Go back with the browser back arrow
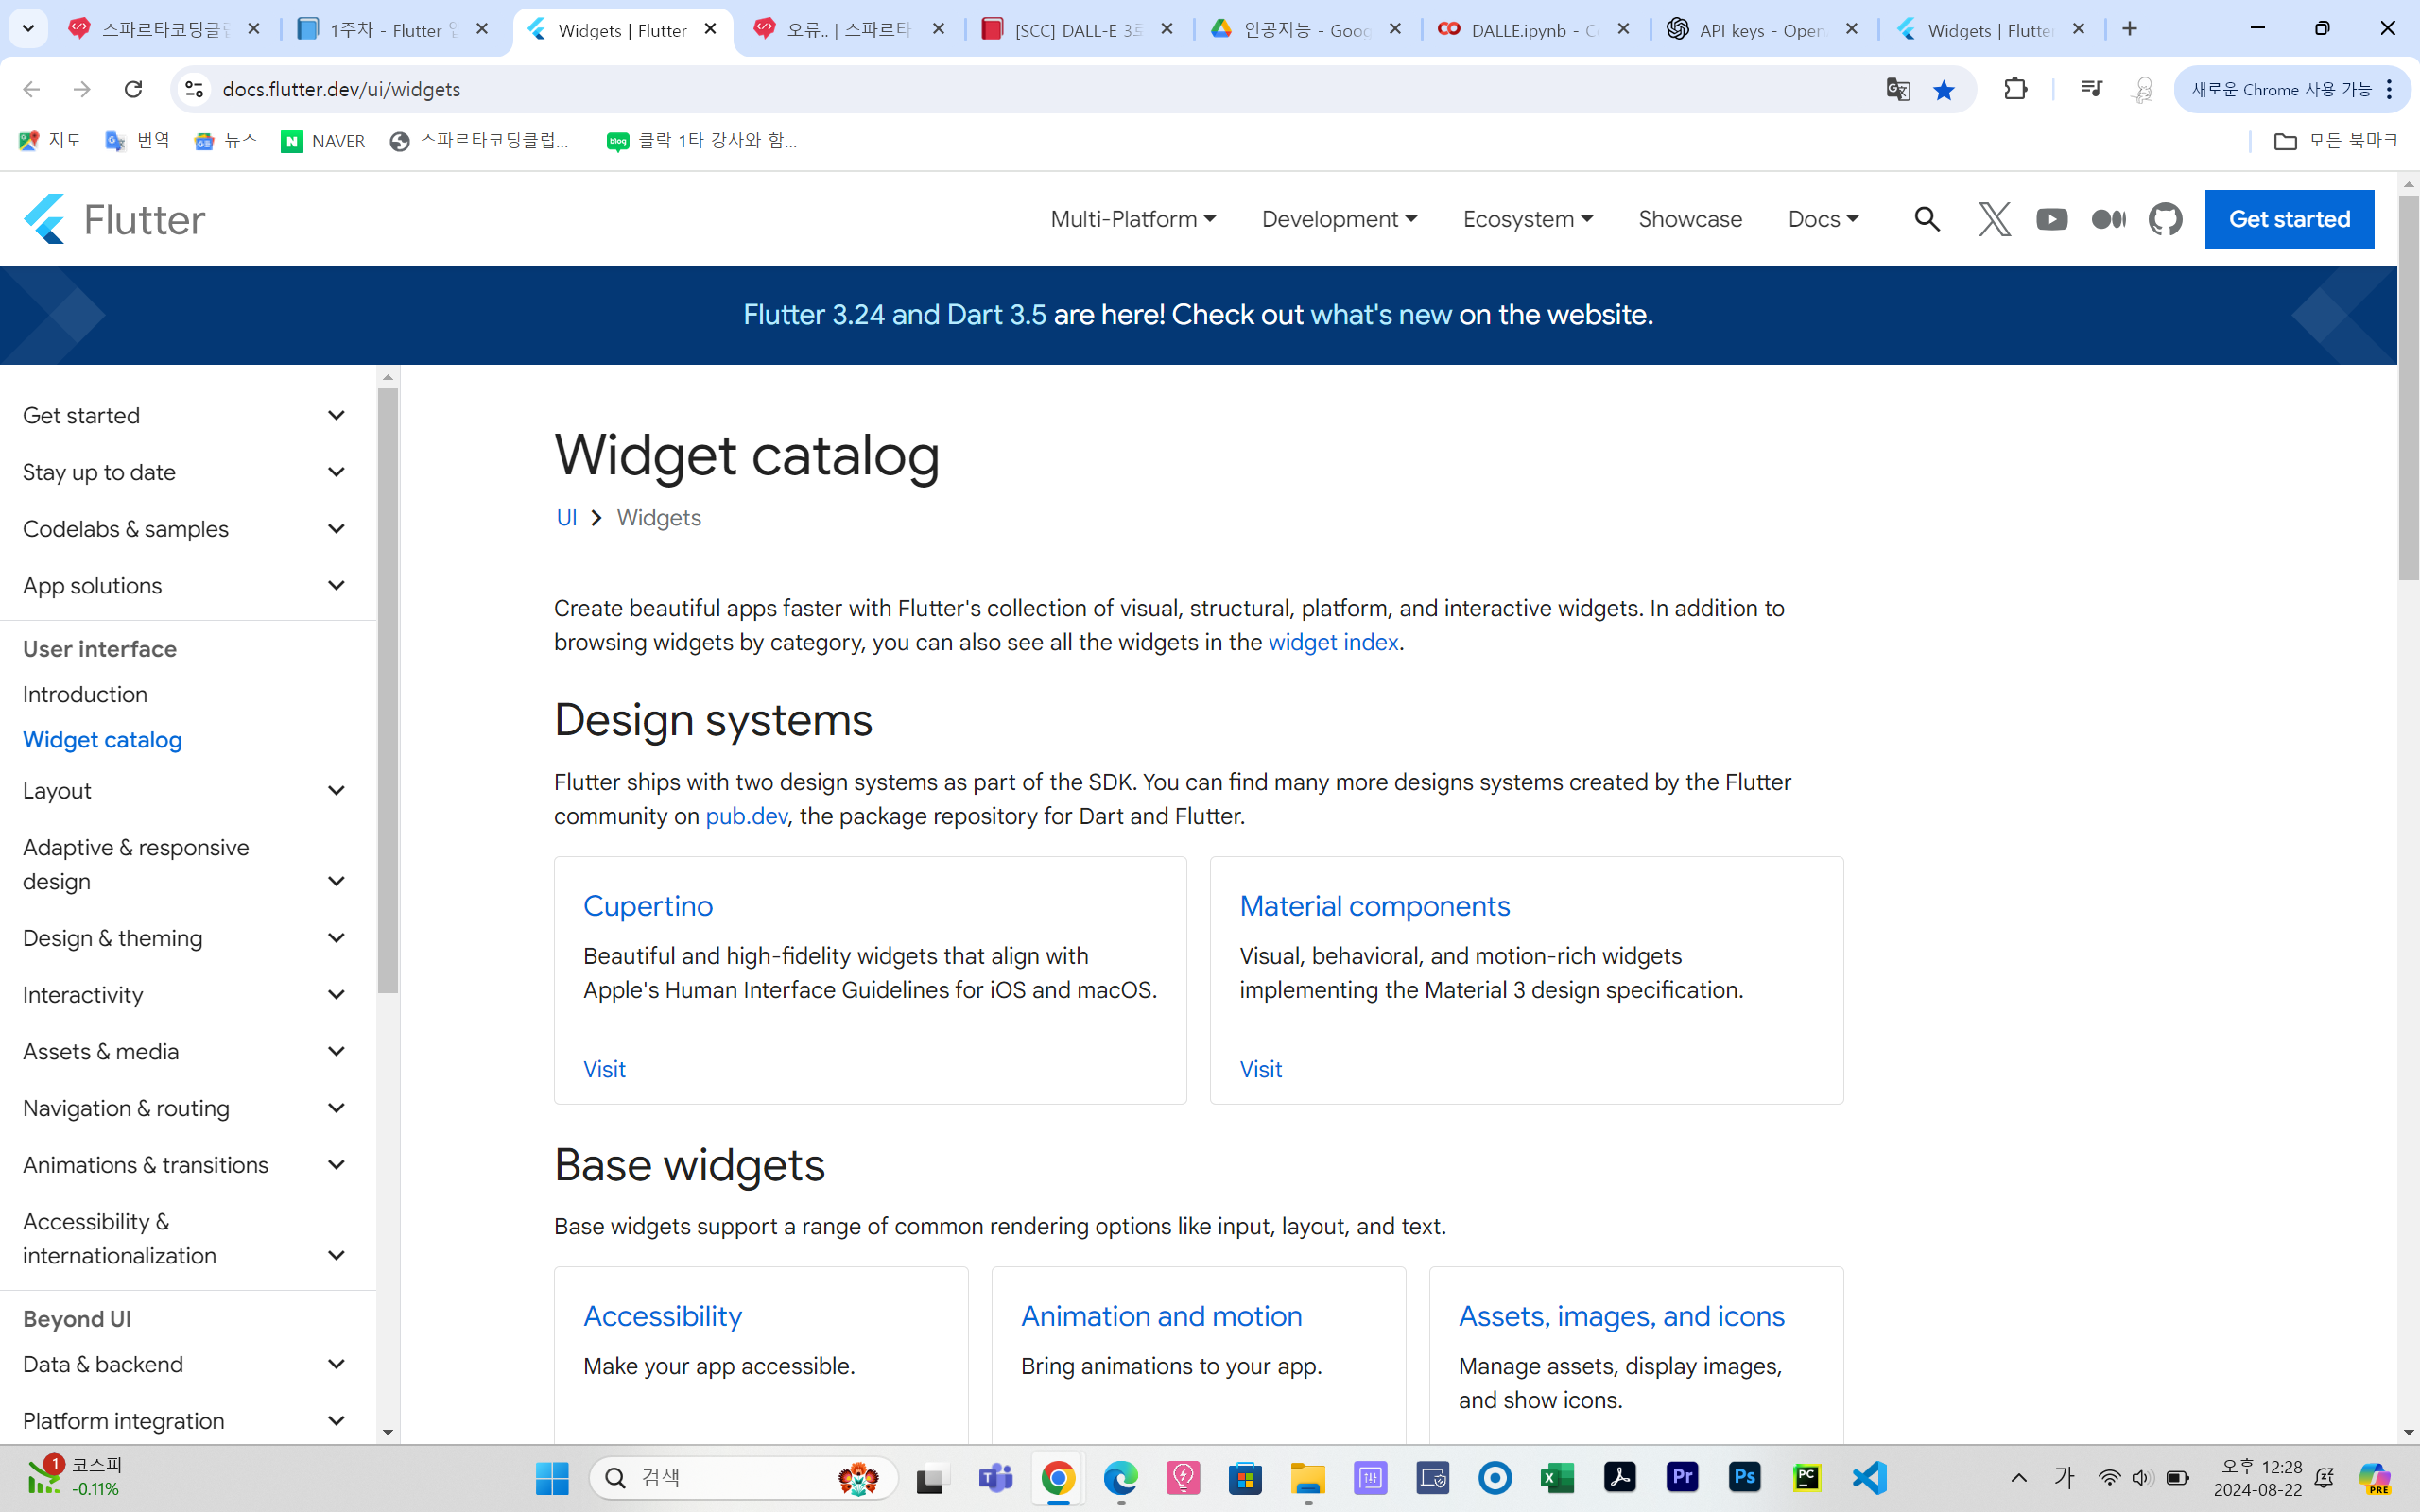2420x1512 pixels. (32, 89)
